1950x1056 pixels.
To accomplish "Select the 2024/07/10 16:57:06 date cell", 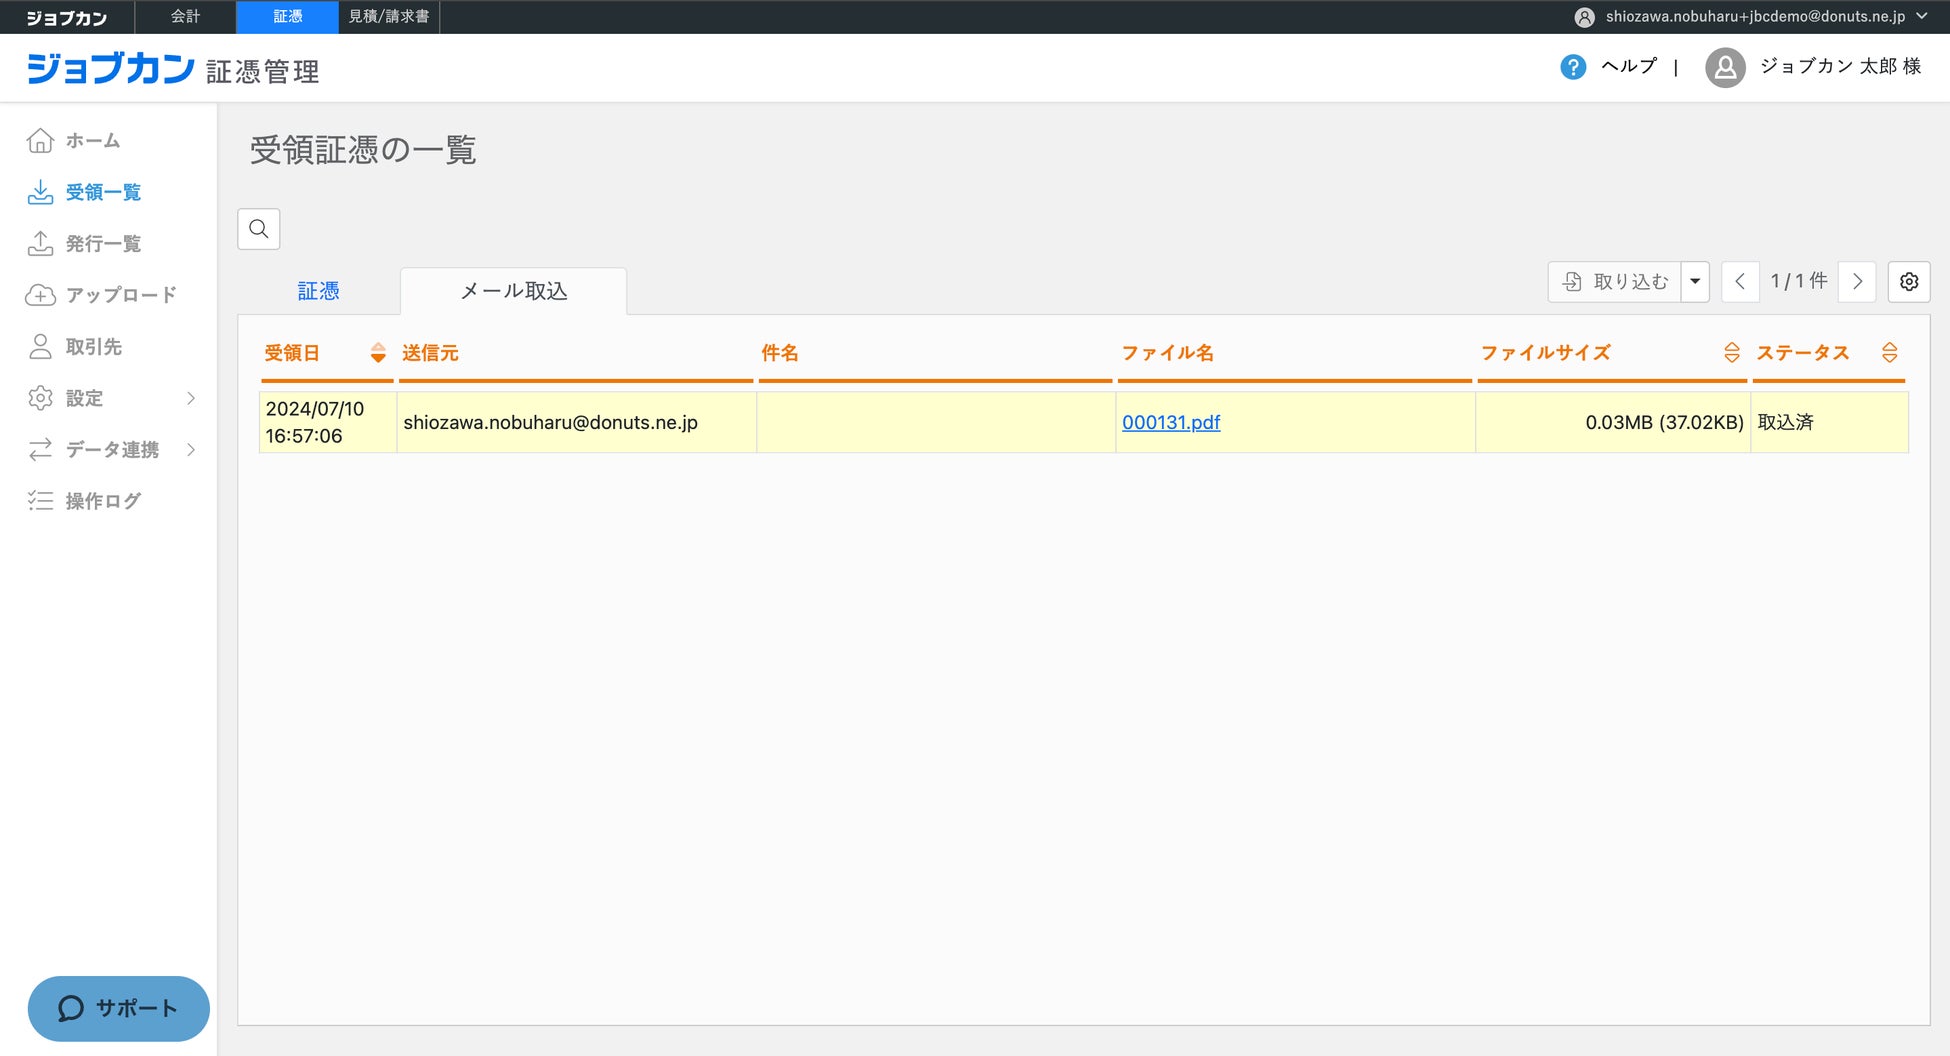I will click(328, 422).
